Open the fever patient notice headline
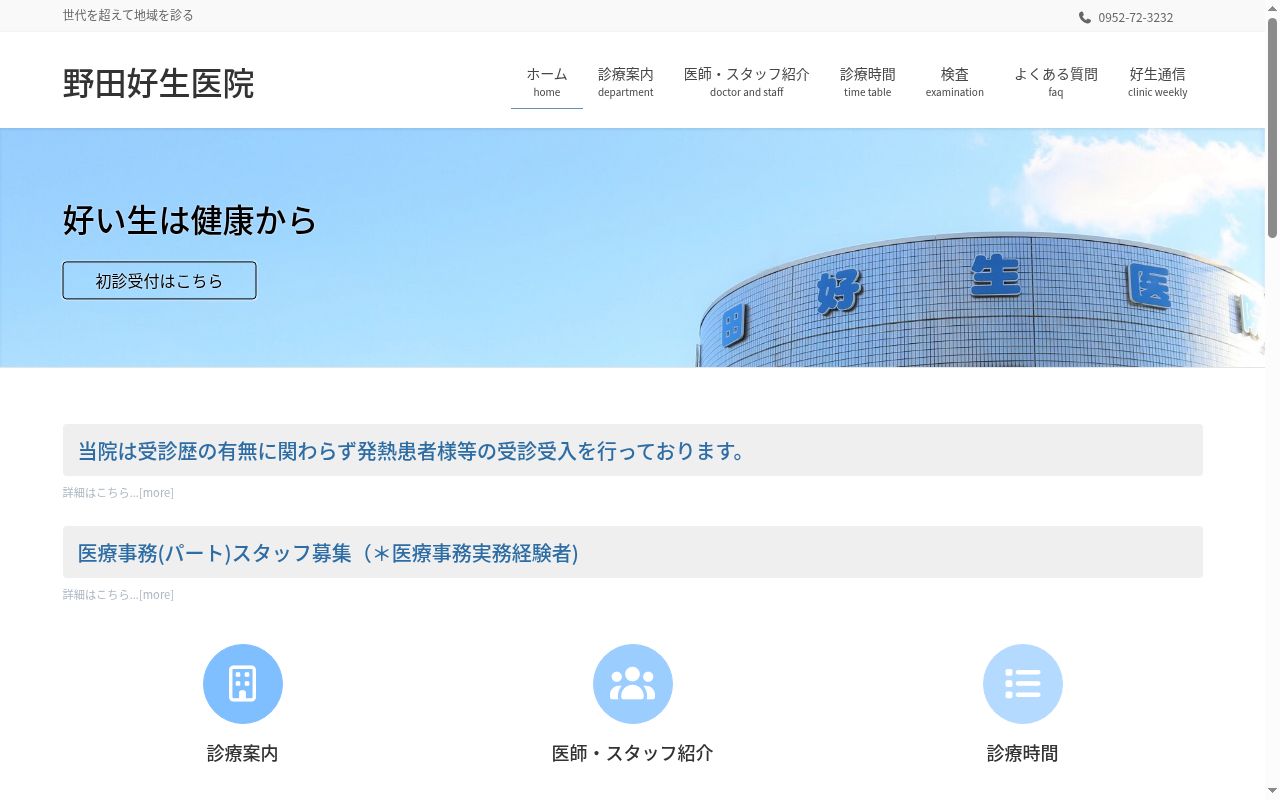The width and height of the screenshot is (1280, 800). (413, 451)
